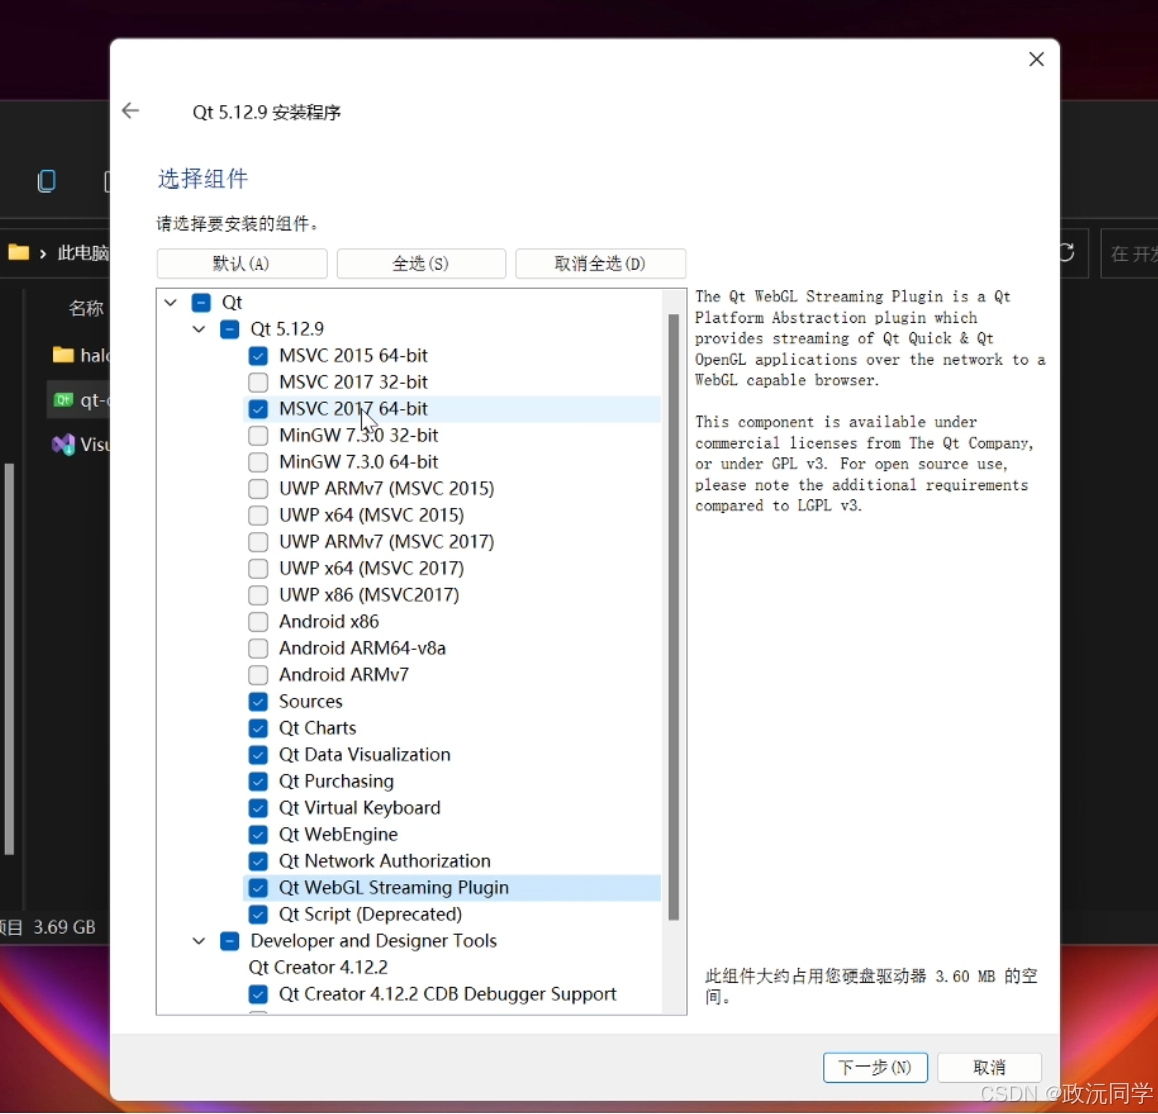This screenshot has height=1114, width=1158.
Task: Uncheck the Sources component
Action: pyautogui.click(x=258, y=701)
